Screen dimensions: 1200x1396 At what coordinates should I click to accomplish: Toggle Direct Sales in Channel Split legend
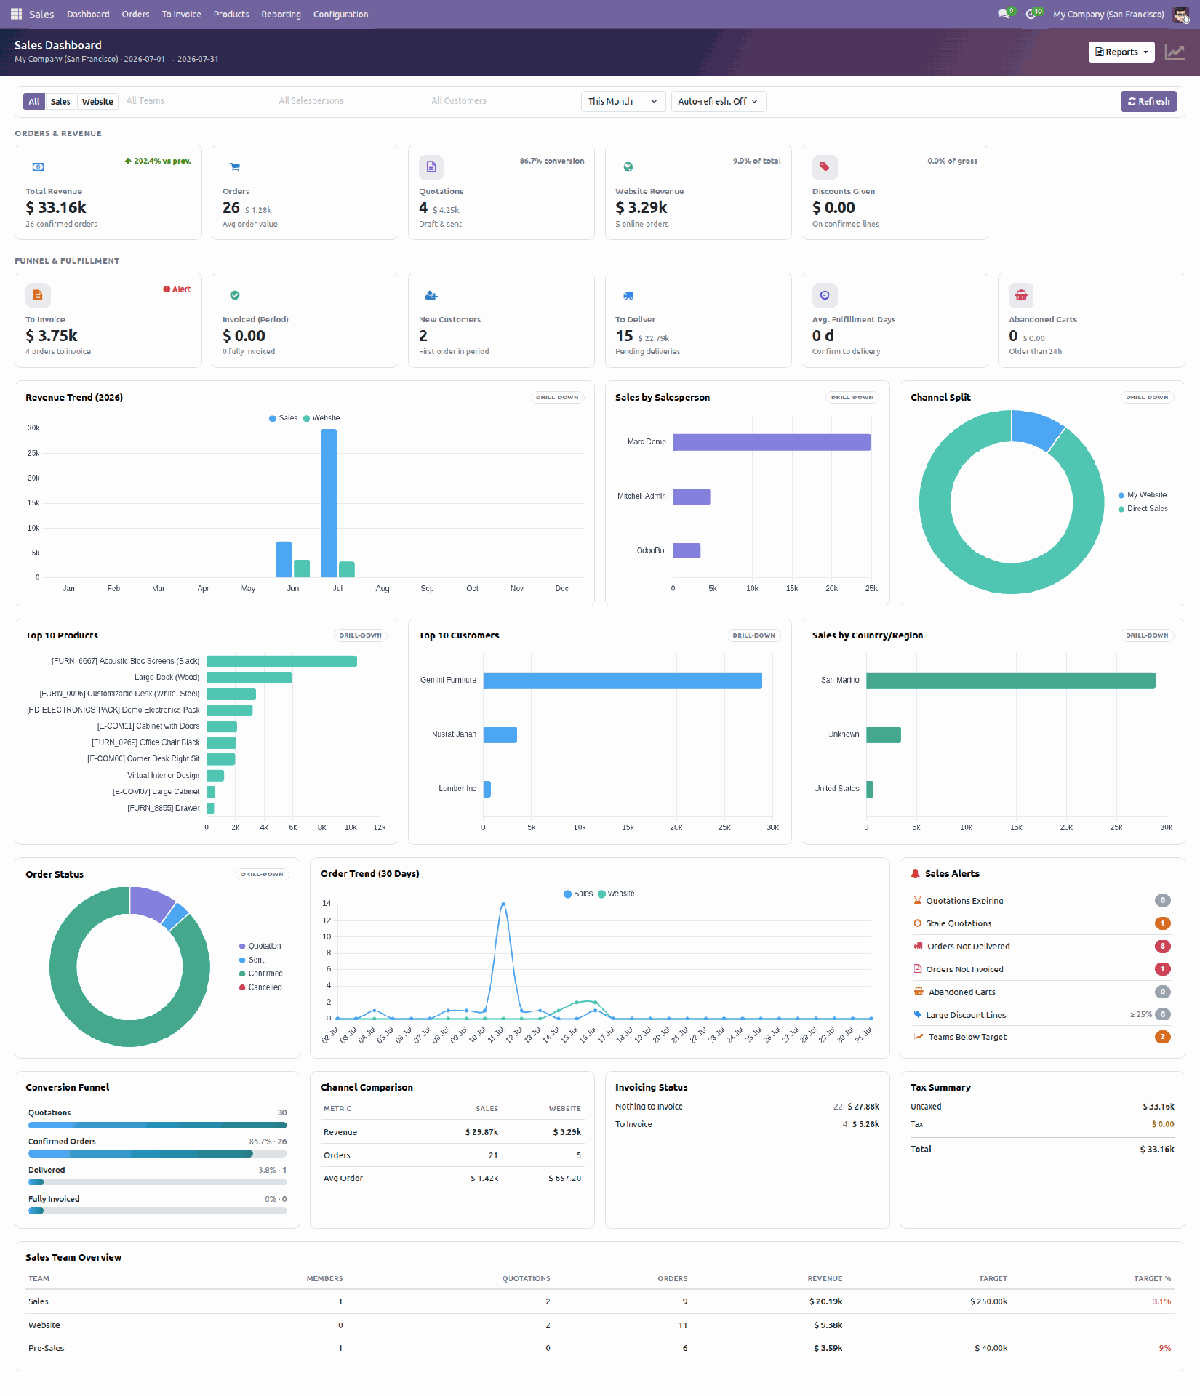(x=1143, y=509)
